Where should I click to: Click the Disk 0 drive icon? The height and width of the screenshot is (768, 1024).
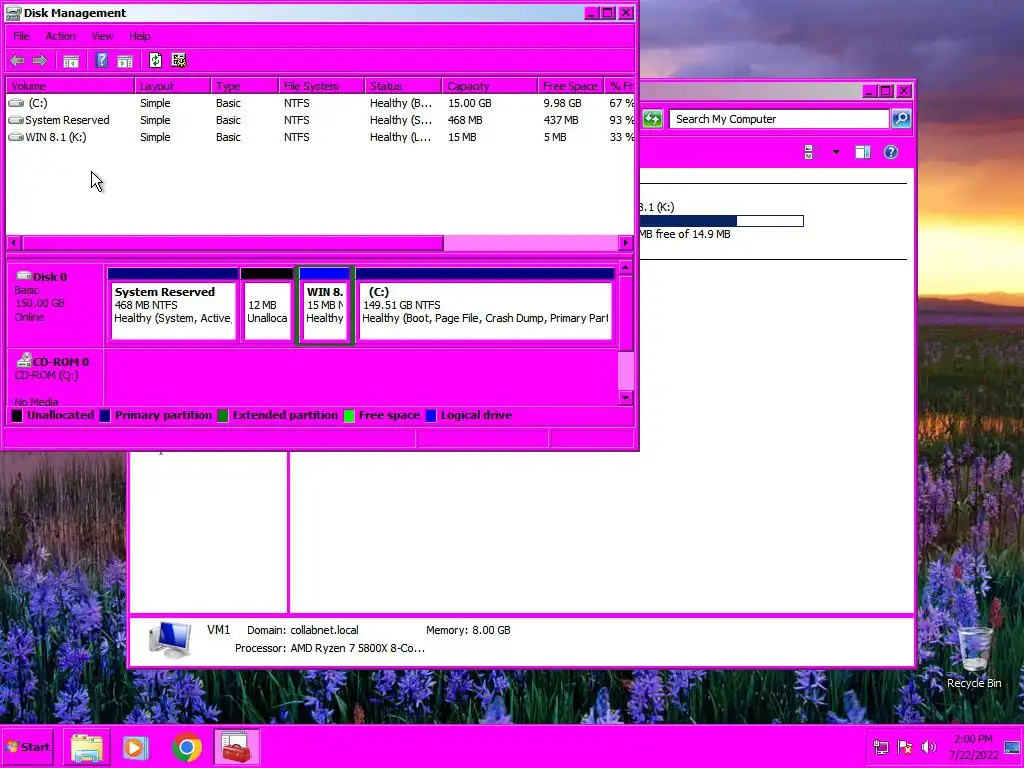point(24,276)
